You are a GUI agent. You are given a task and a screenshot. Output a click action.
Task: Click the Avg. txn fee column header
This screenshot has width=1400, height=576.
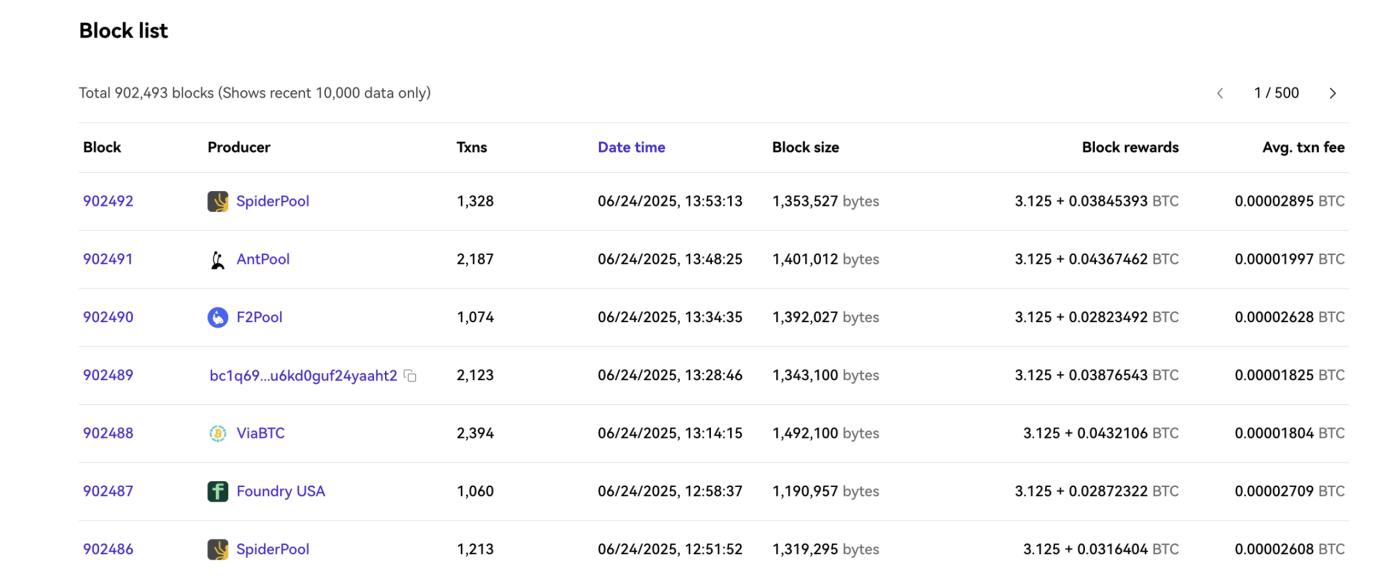point(1304,147)
